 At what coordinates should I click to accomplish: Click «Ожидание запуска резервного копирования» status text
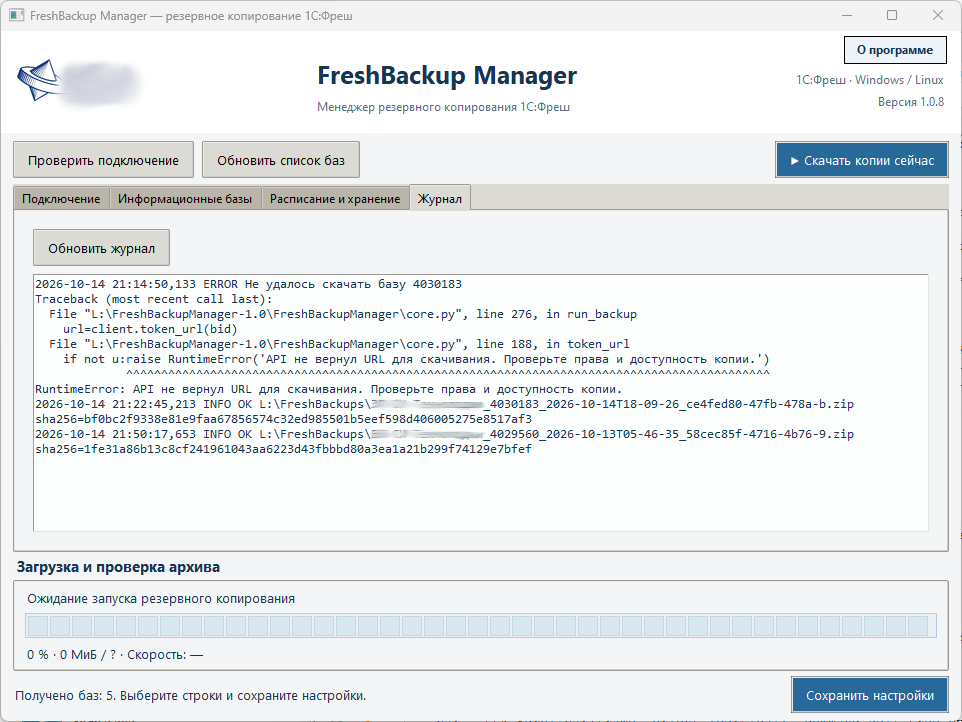tap(161, 599)
